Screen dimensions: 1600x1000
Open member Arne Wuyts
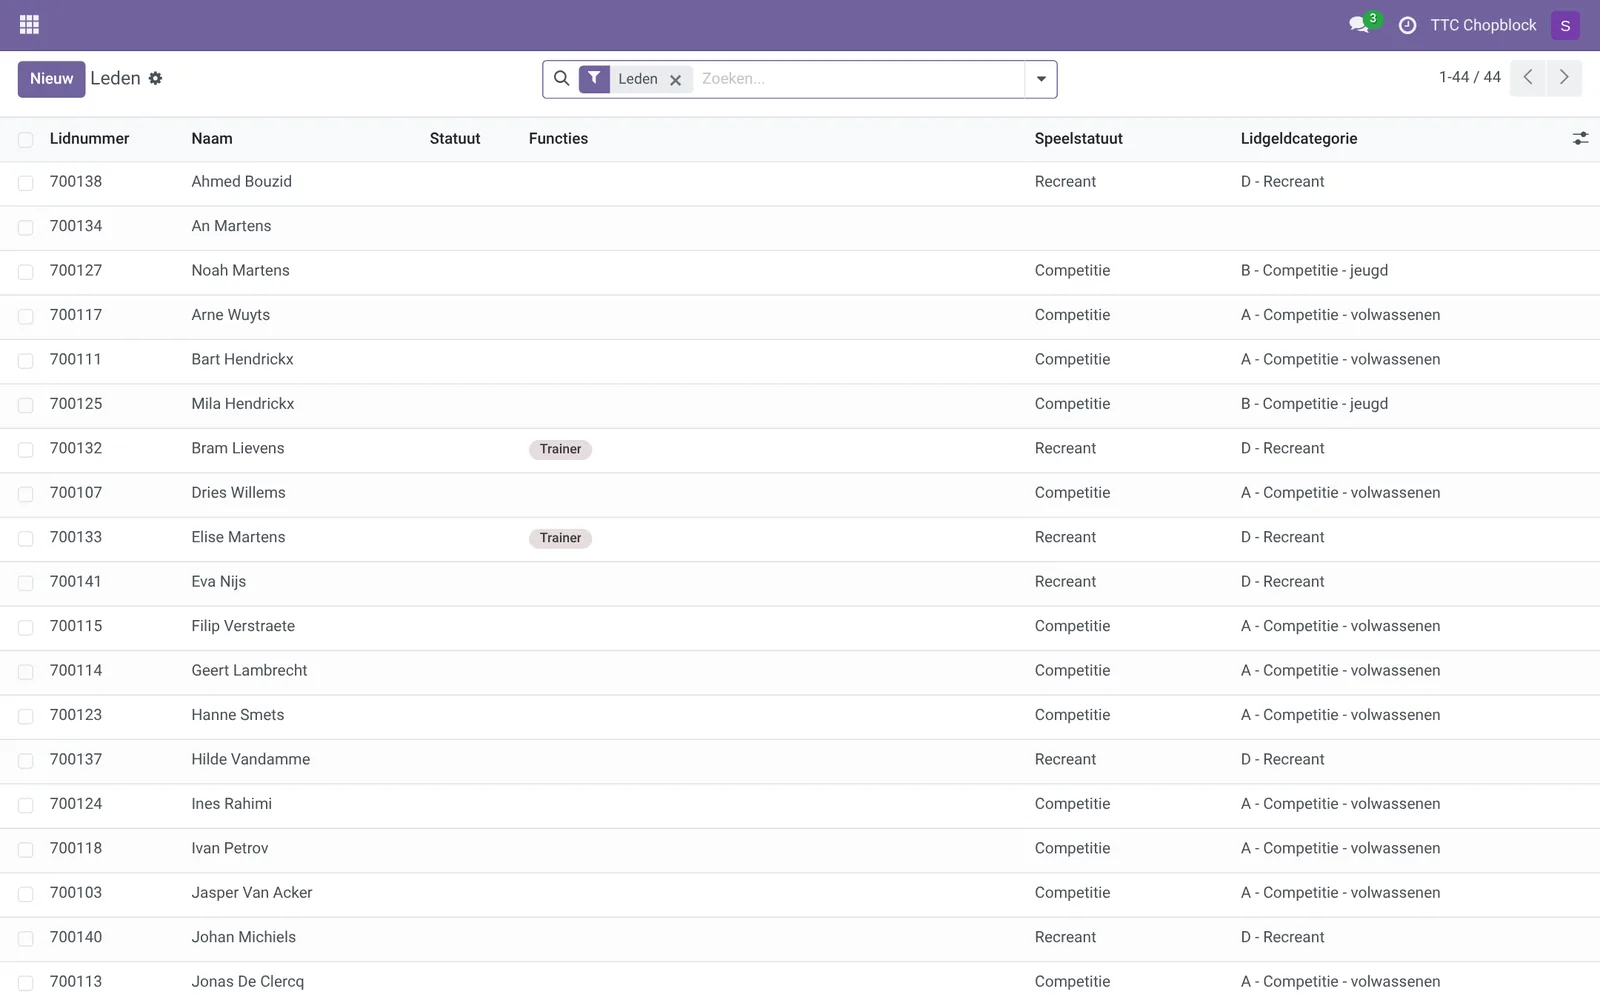click(x=231, y=315)
